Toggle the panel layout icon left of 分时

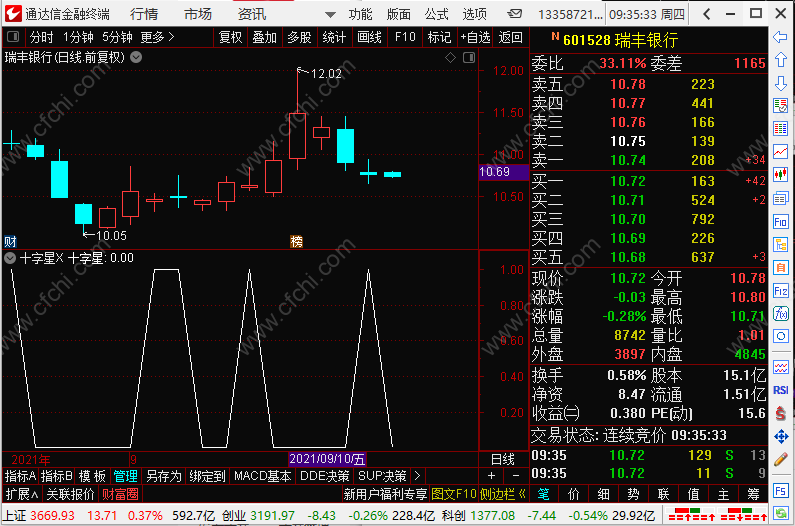(13, 37)
